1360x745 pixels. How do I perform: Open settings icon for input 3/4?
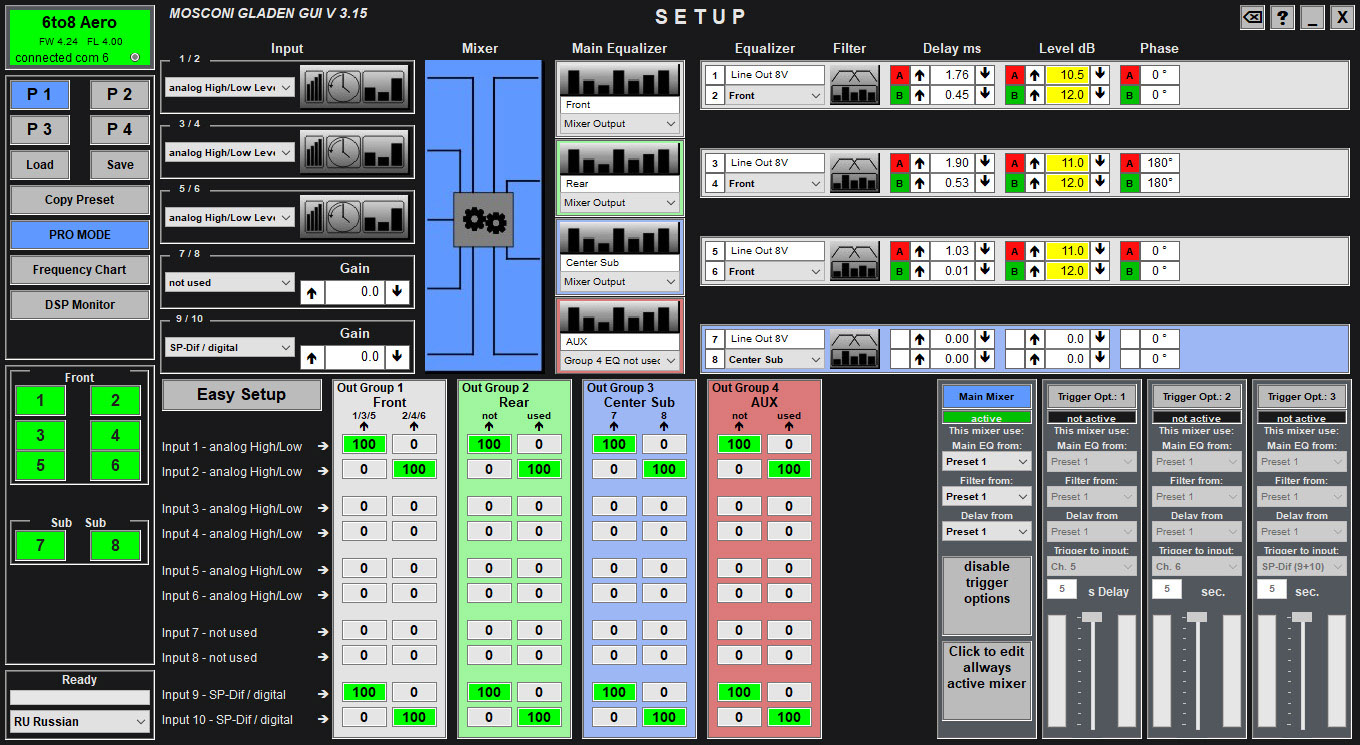tap(355, 152)
